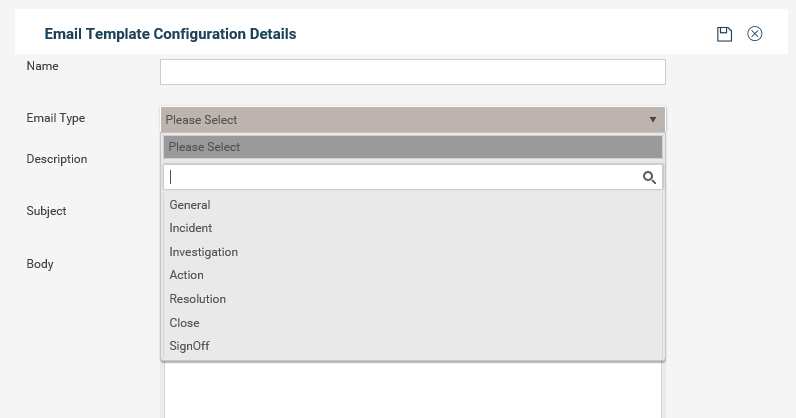Image resolution: width=796 pixels, height=418 pixels.
Task: Click the Email Type label
Action: click(56, 118)
